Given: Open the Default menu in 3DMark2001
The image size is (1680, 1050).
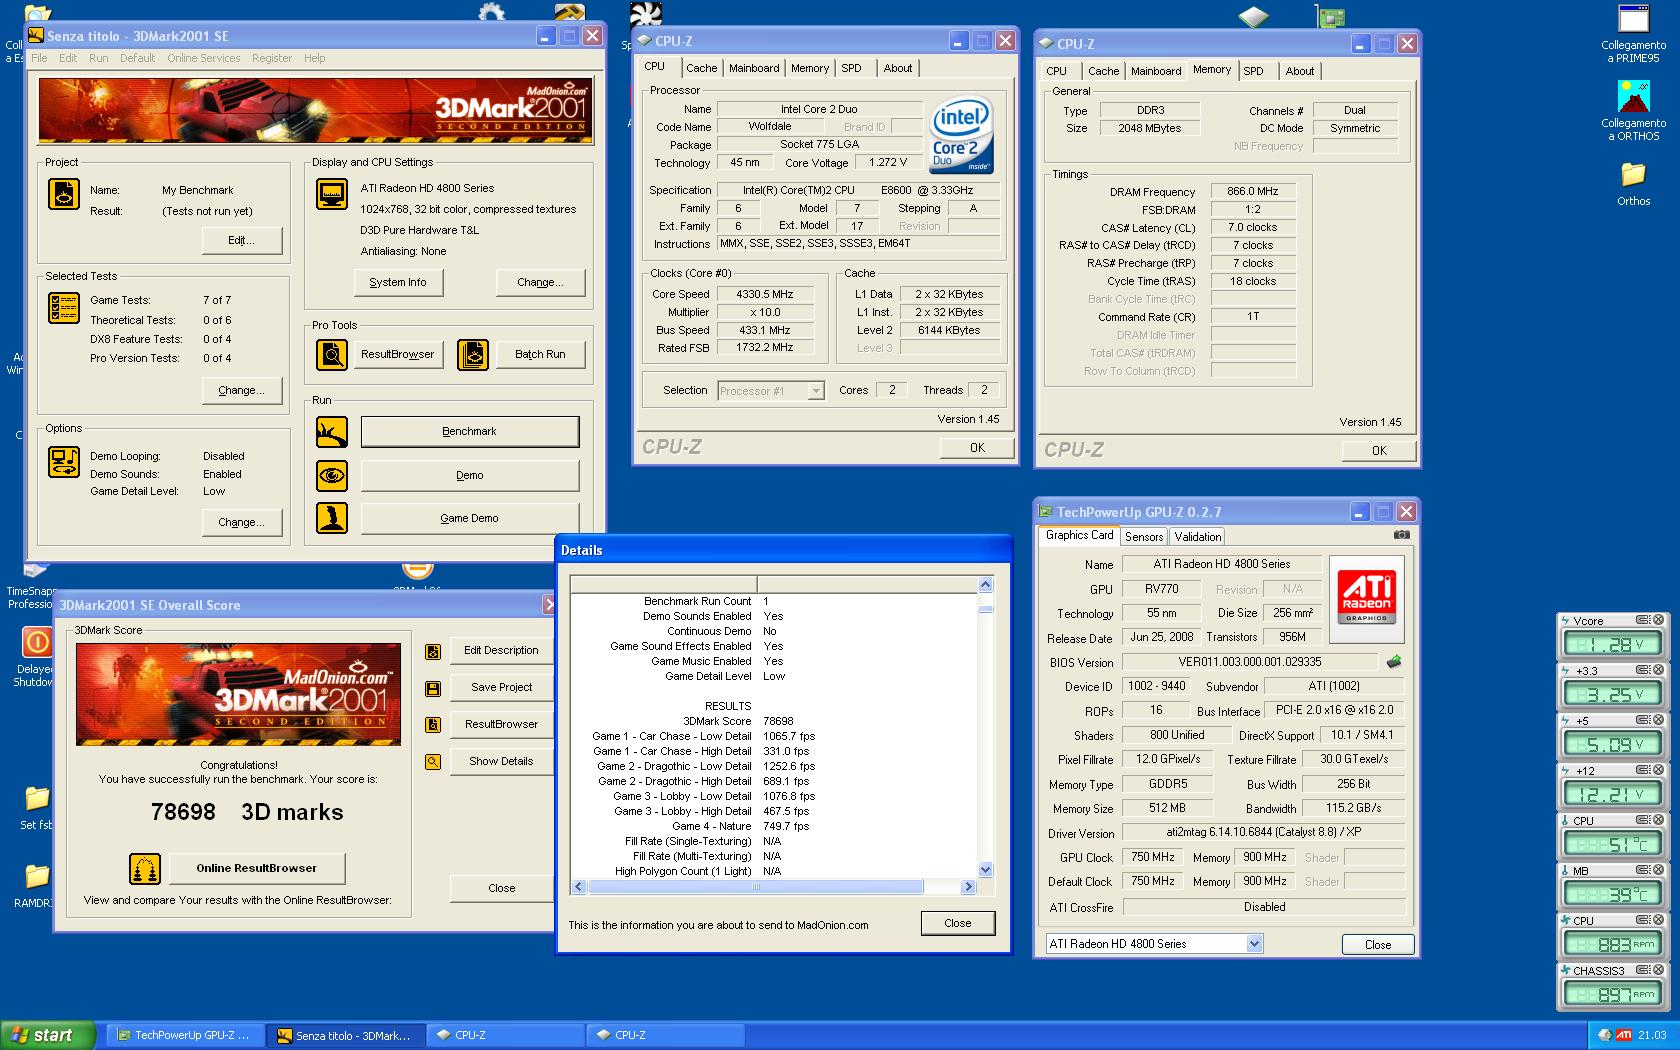Looking at the screenshot, I should point(137,58).
